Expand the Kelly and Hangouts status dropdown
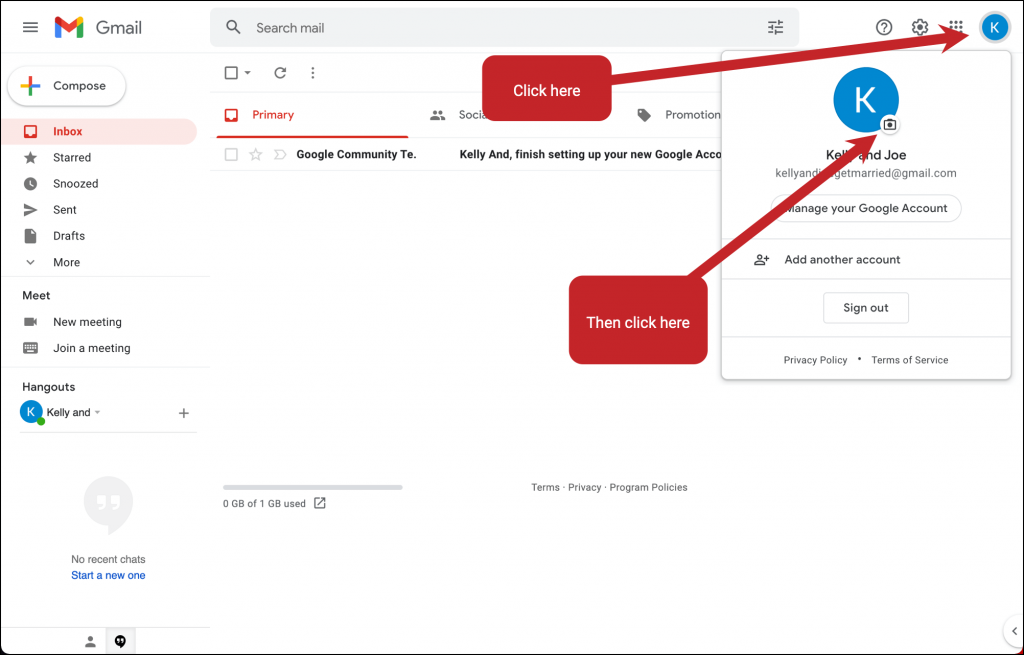The width and height of the screenshot is (1024, 655). [x=97, y=413]
